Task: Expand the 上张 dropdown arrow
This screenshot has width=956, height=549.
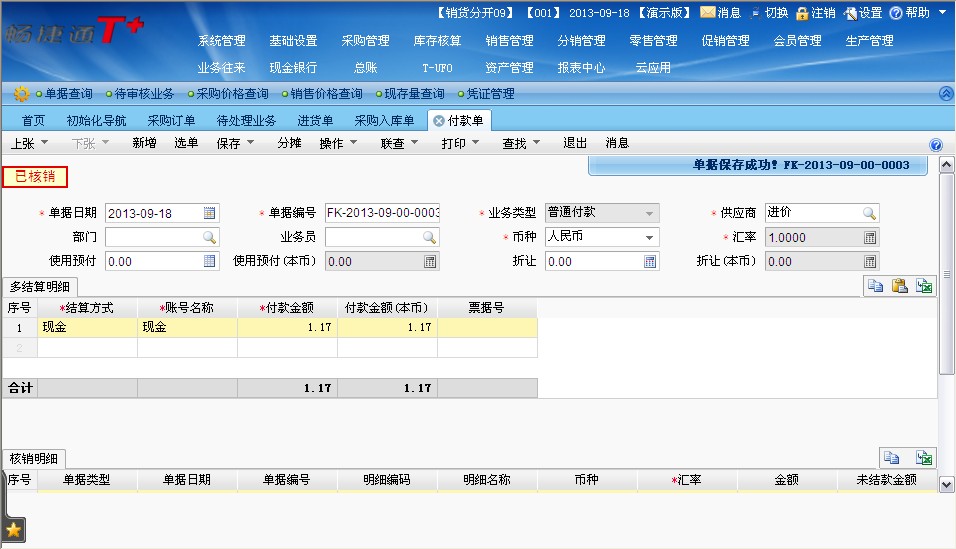Action: 44,142
